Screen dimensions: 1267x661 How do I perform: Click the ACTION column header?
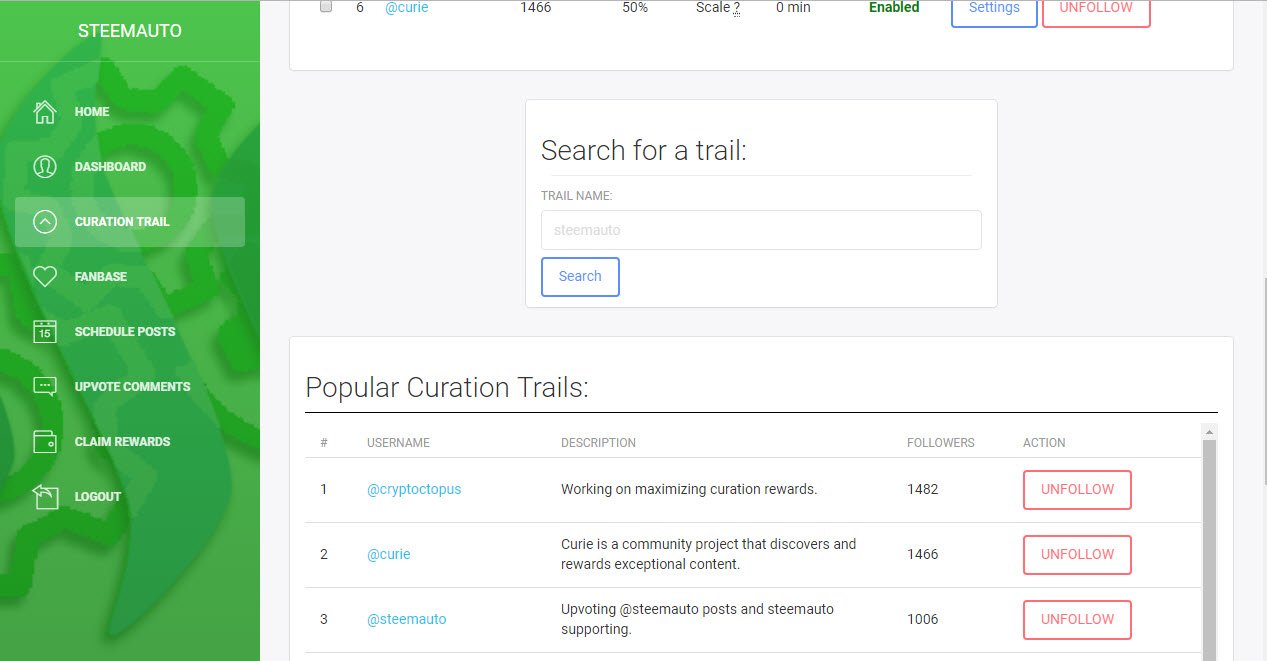coord(1044,443)
